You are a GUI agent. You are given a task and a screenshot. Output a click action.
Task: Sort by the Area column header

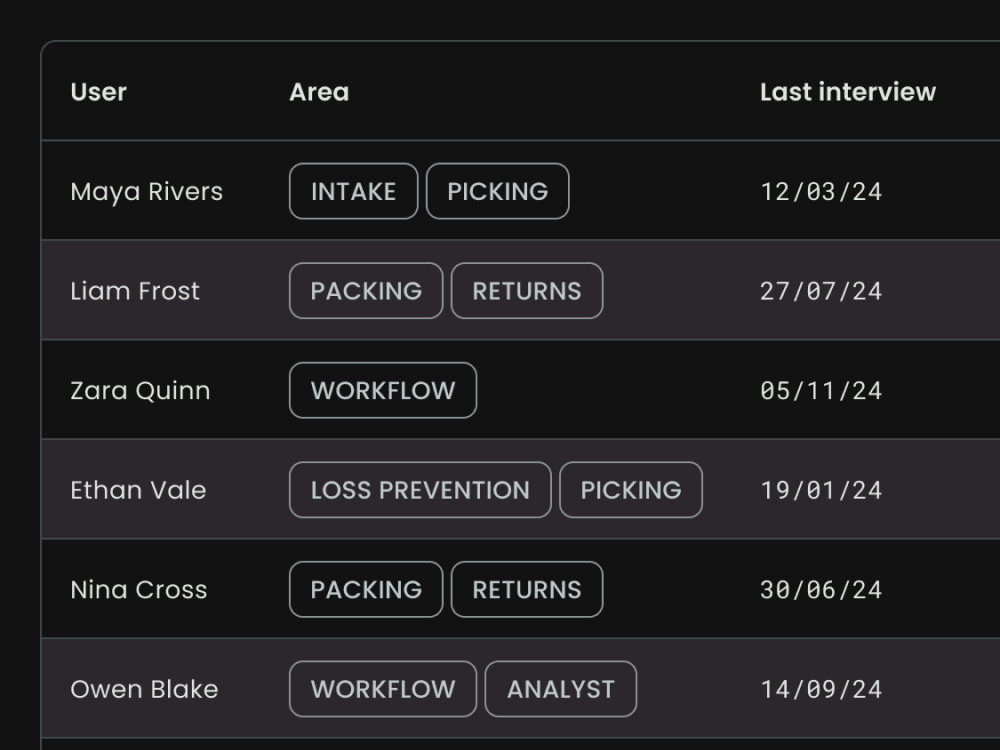(319, 92)
